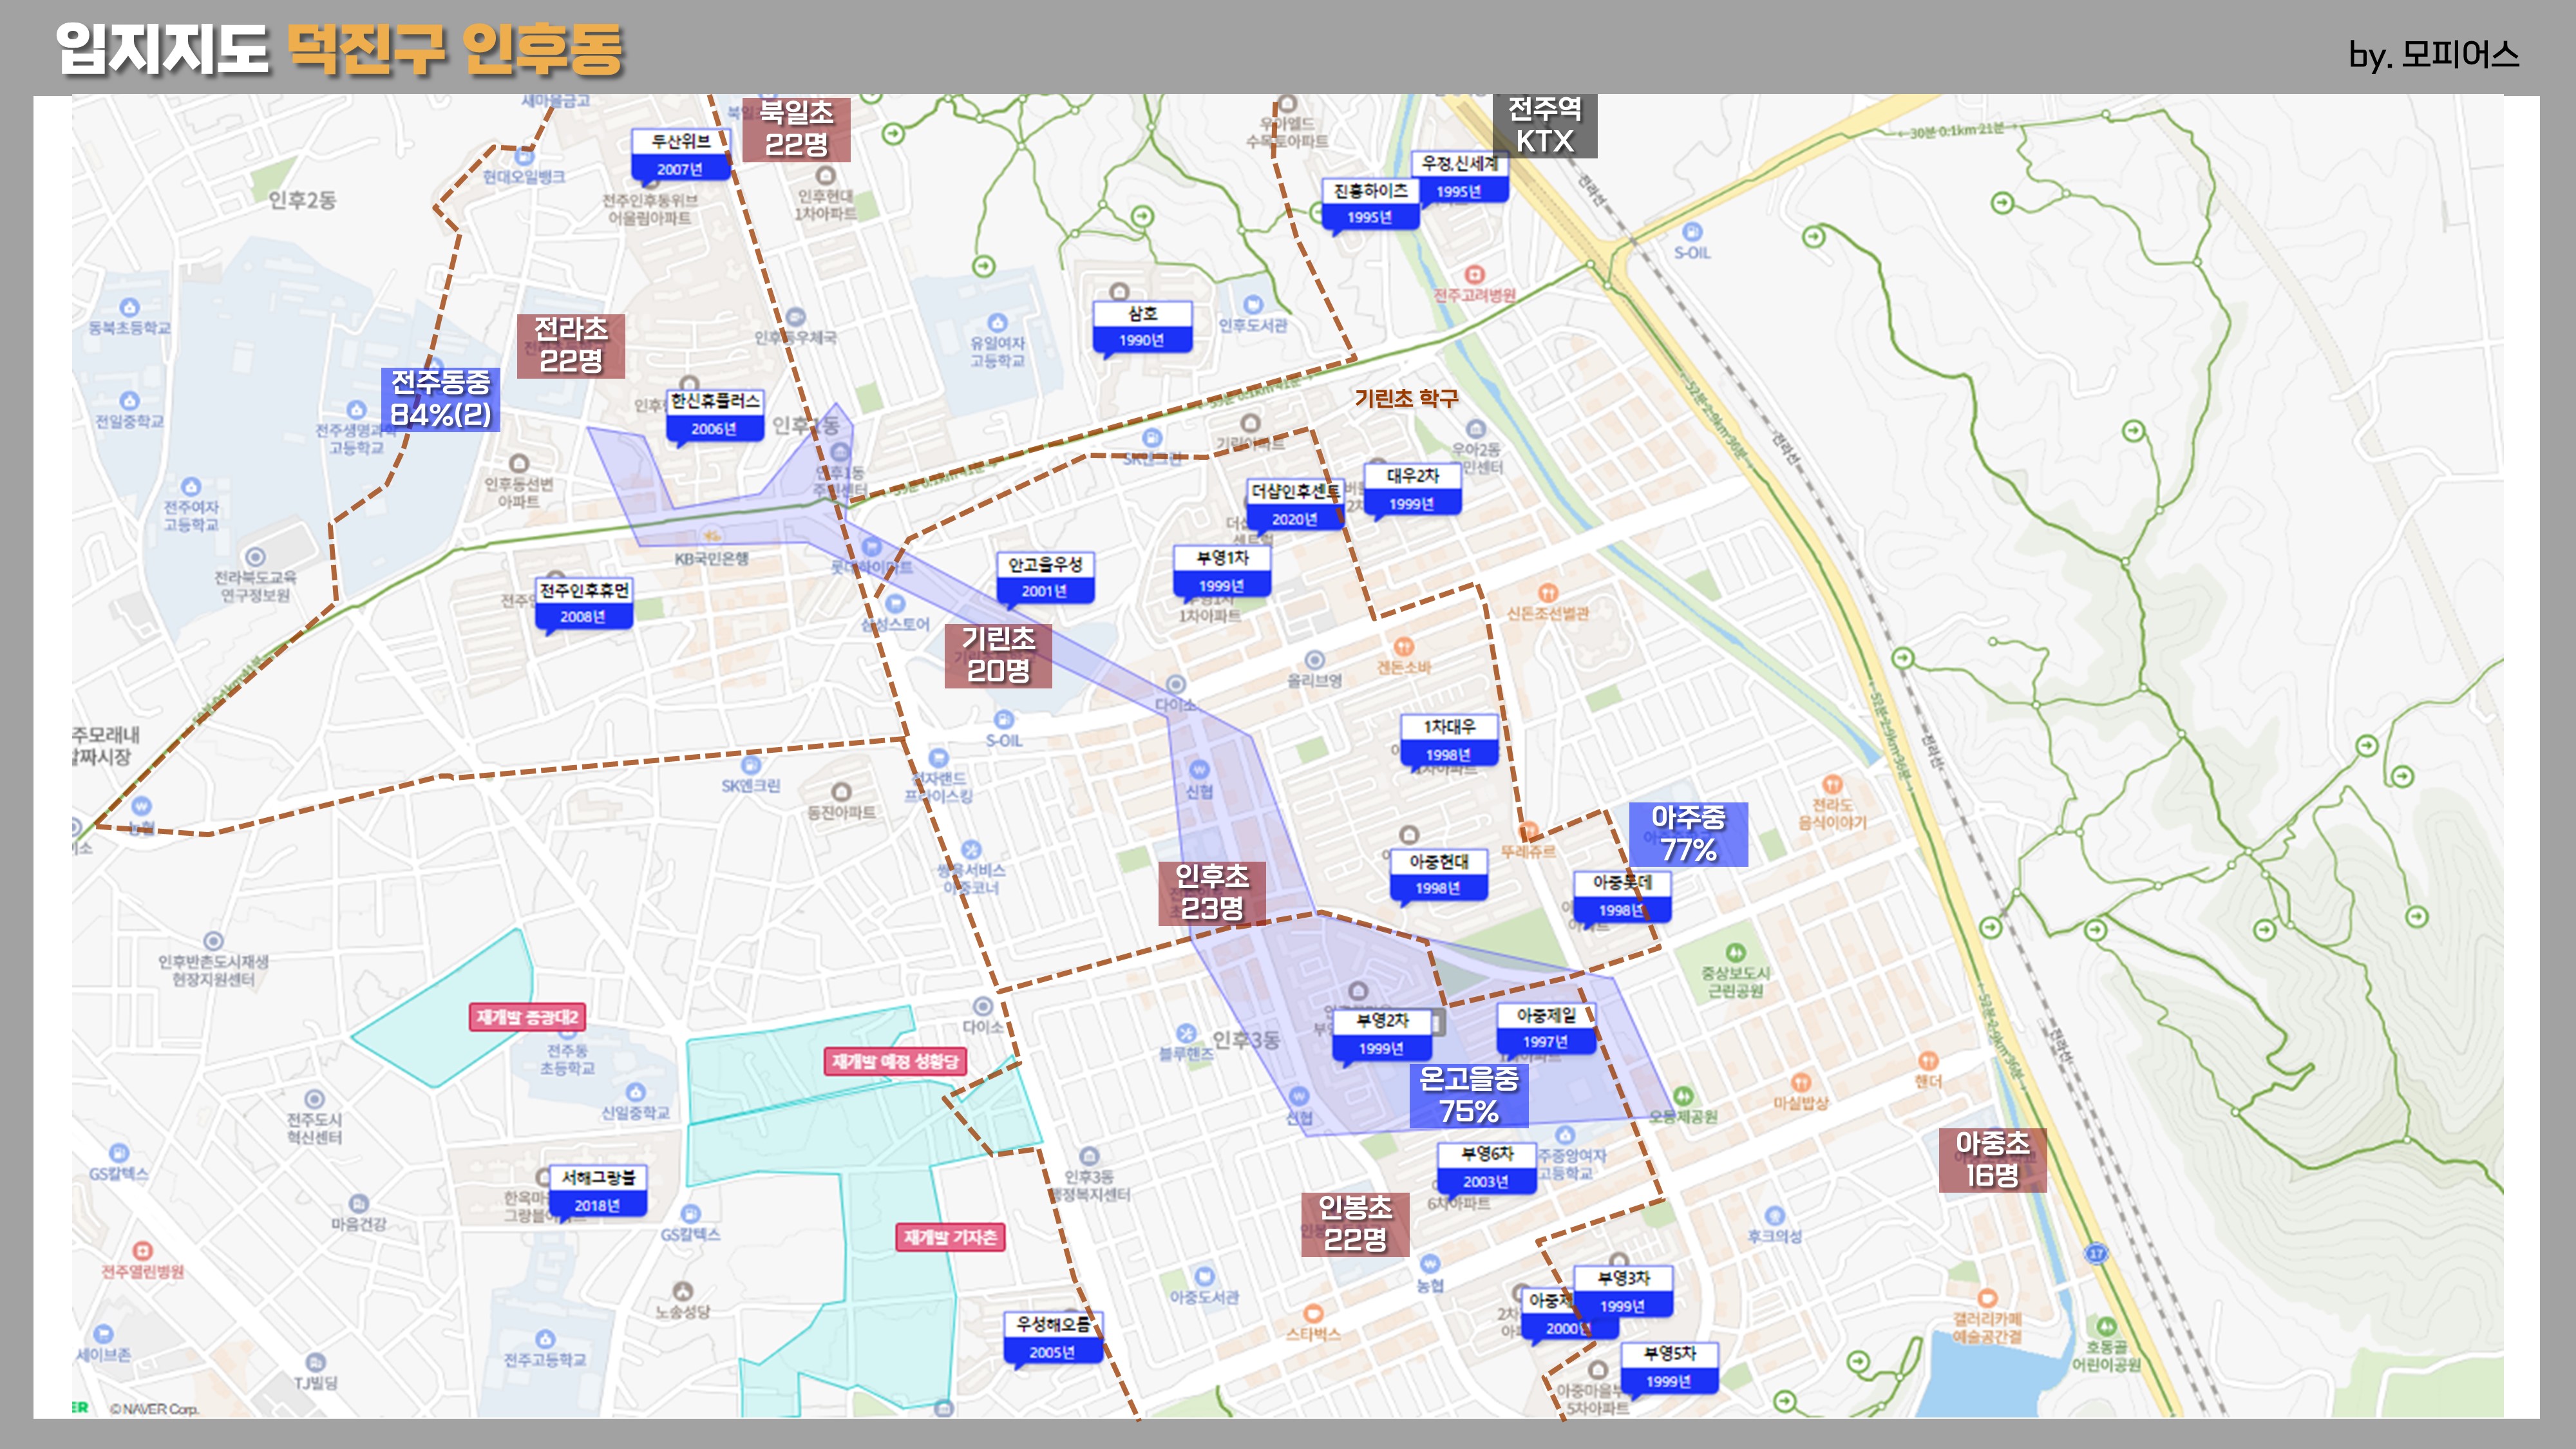
Task: Click the 아중도서관 library icon
Action: [1204, 1276]
